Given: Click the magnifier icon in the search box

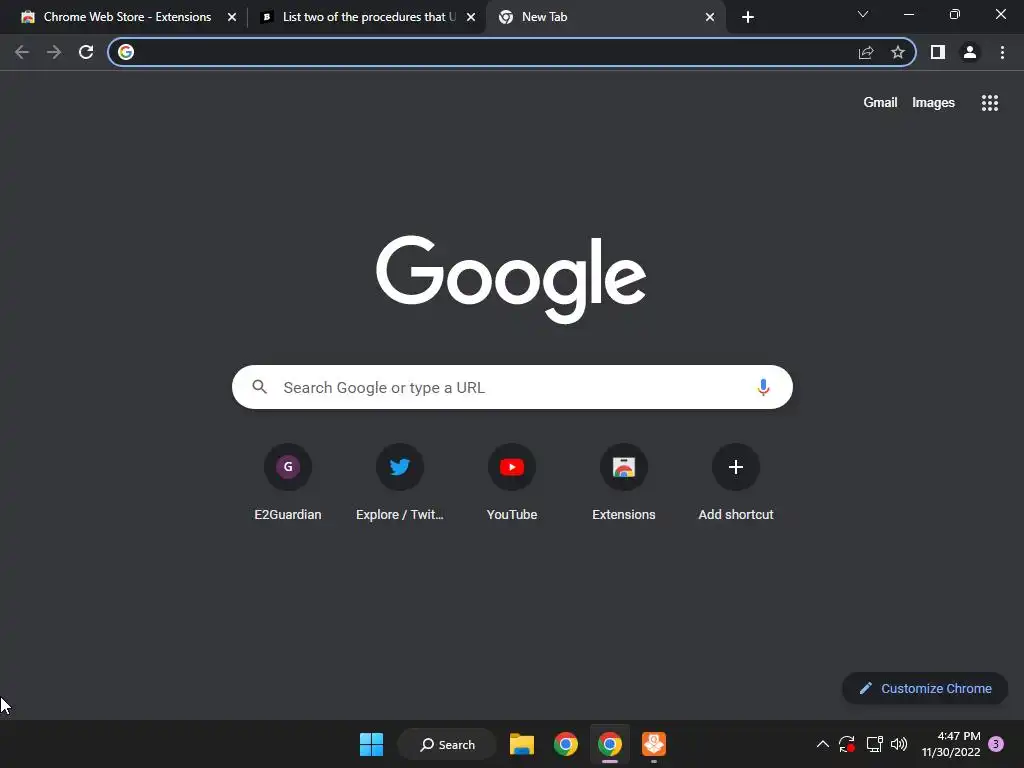Looking at the screenshot, I should 260,387.
